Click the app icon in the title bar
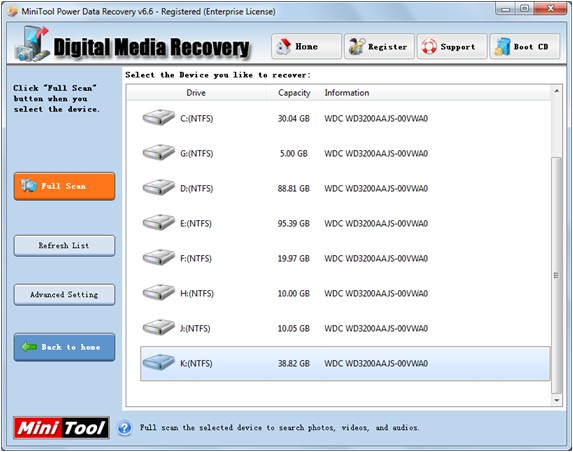 [x=12, y=12]
